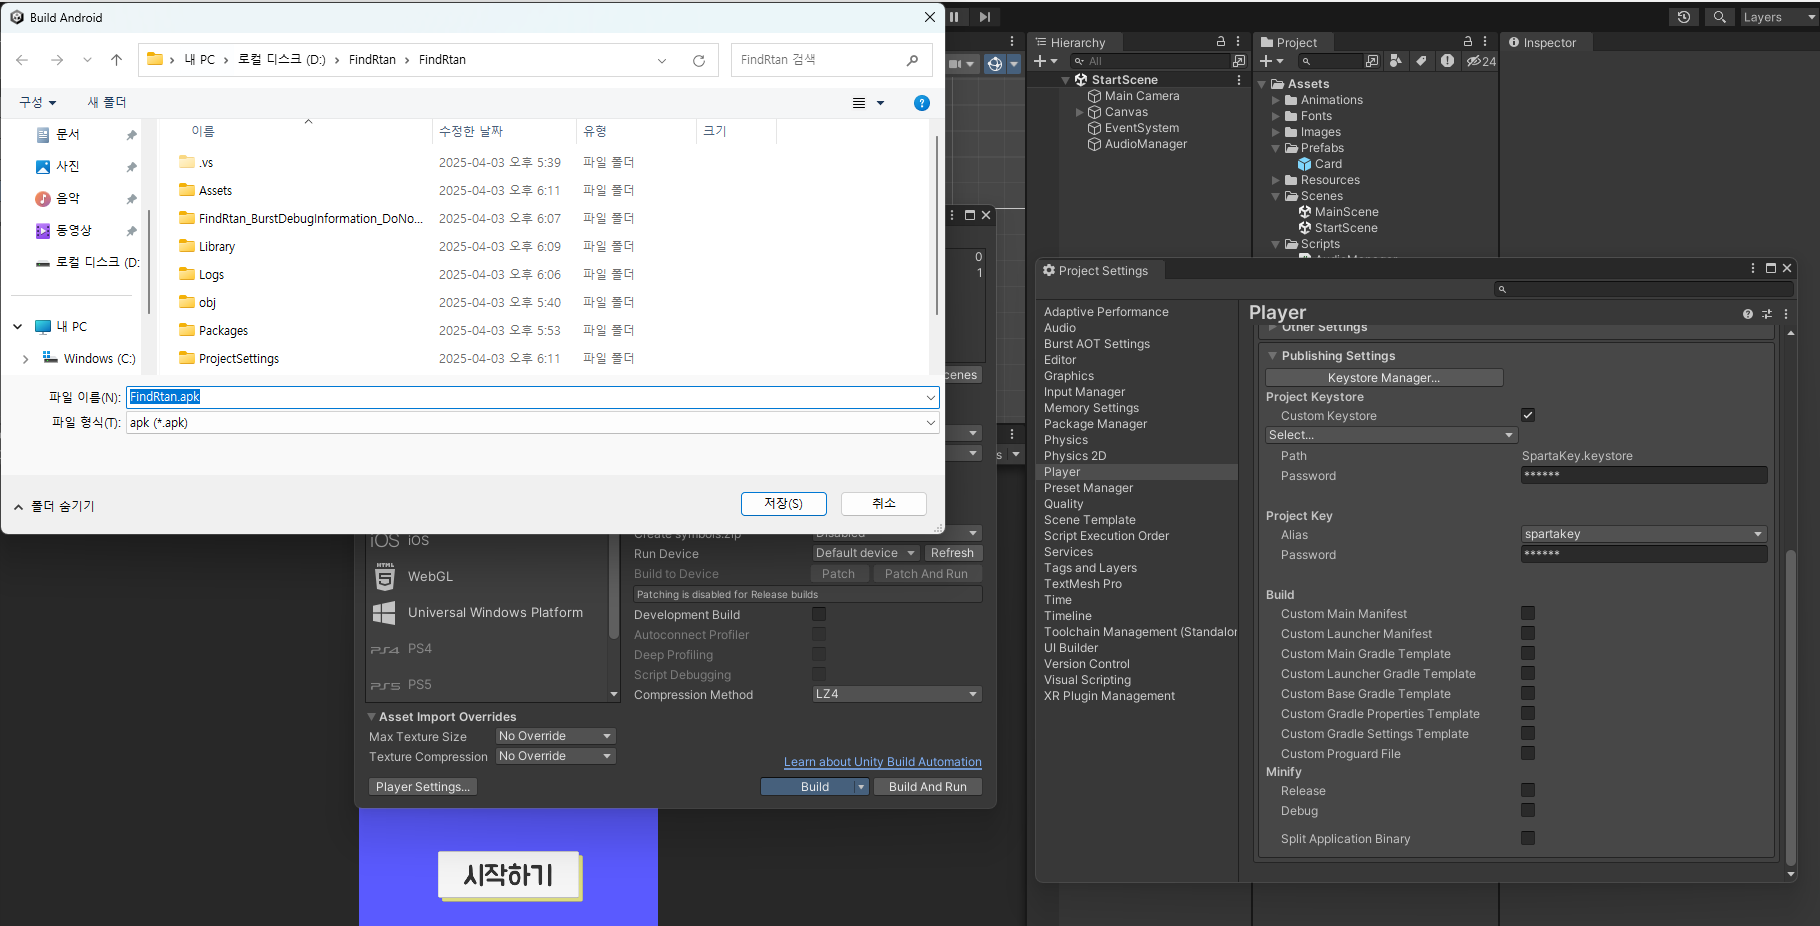Refresh the FindRtan folder listing
Image resolution: width=1820 pixels, height=926 pixels.
pos(699,61)
